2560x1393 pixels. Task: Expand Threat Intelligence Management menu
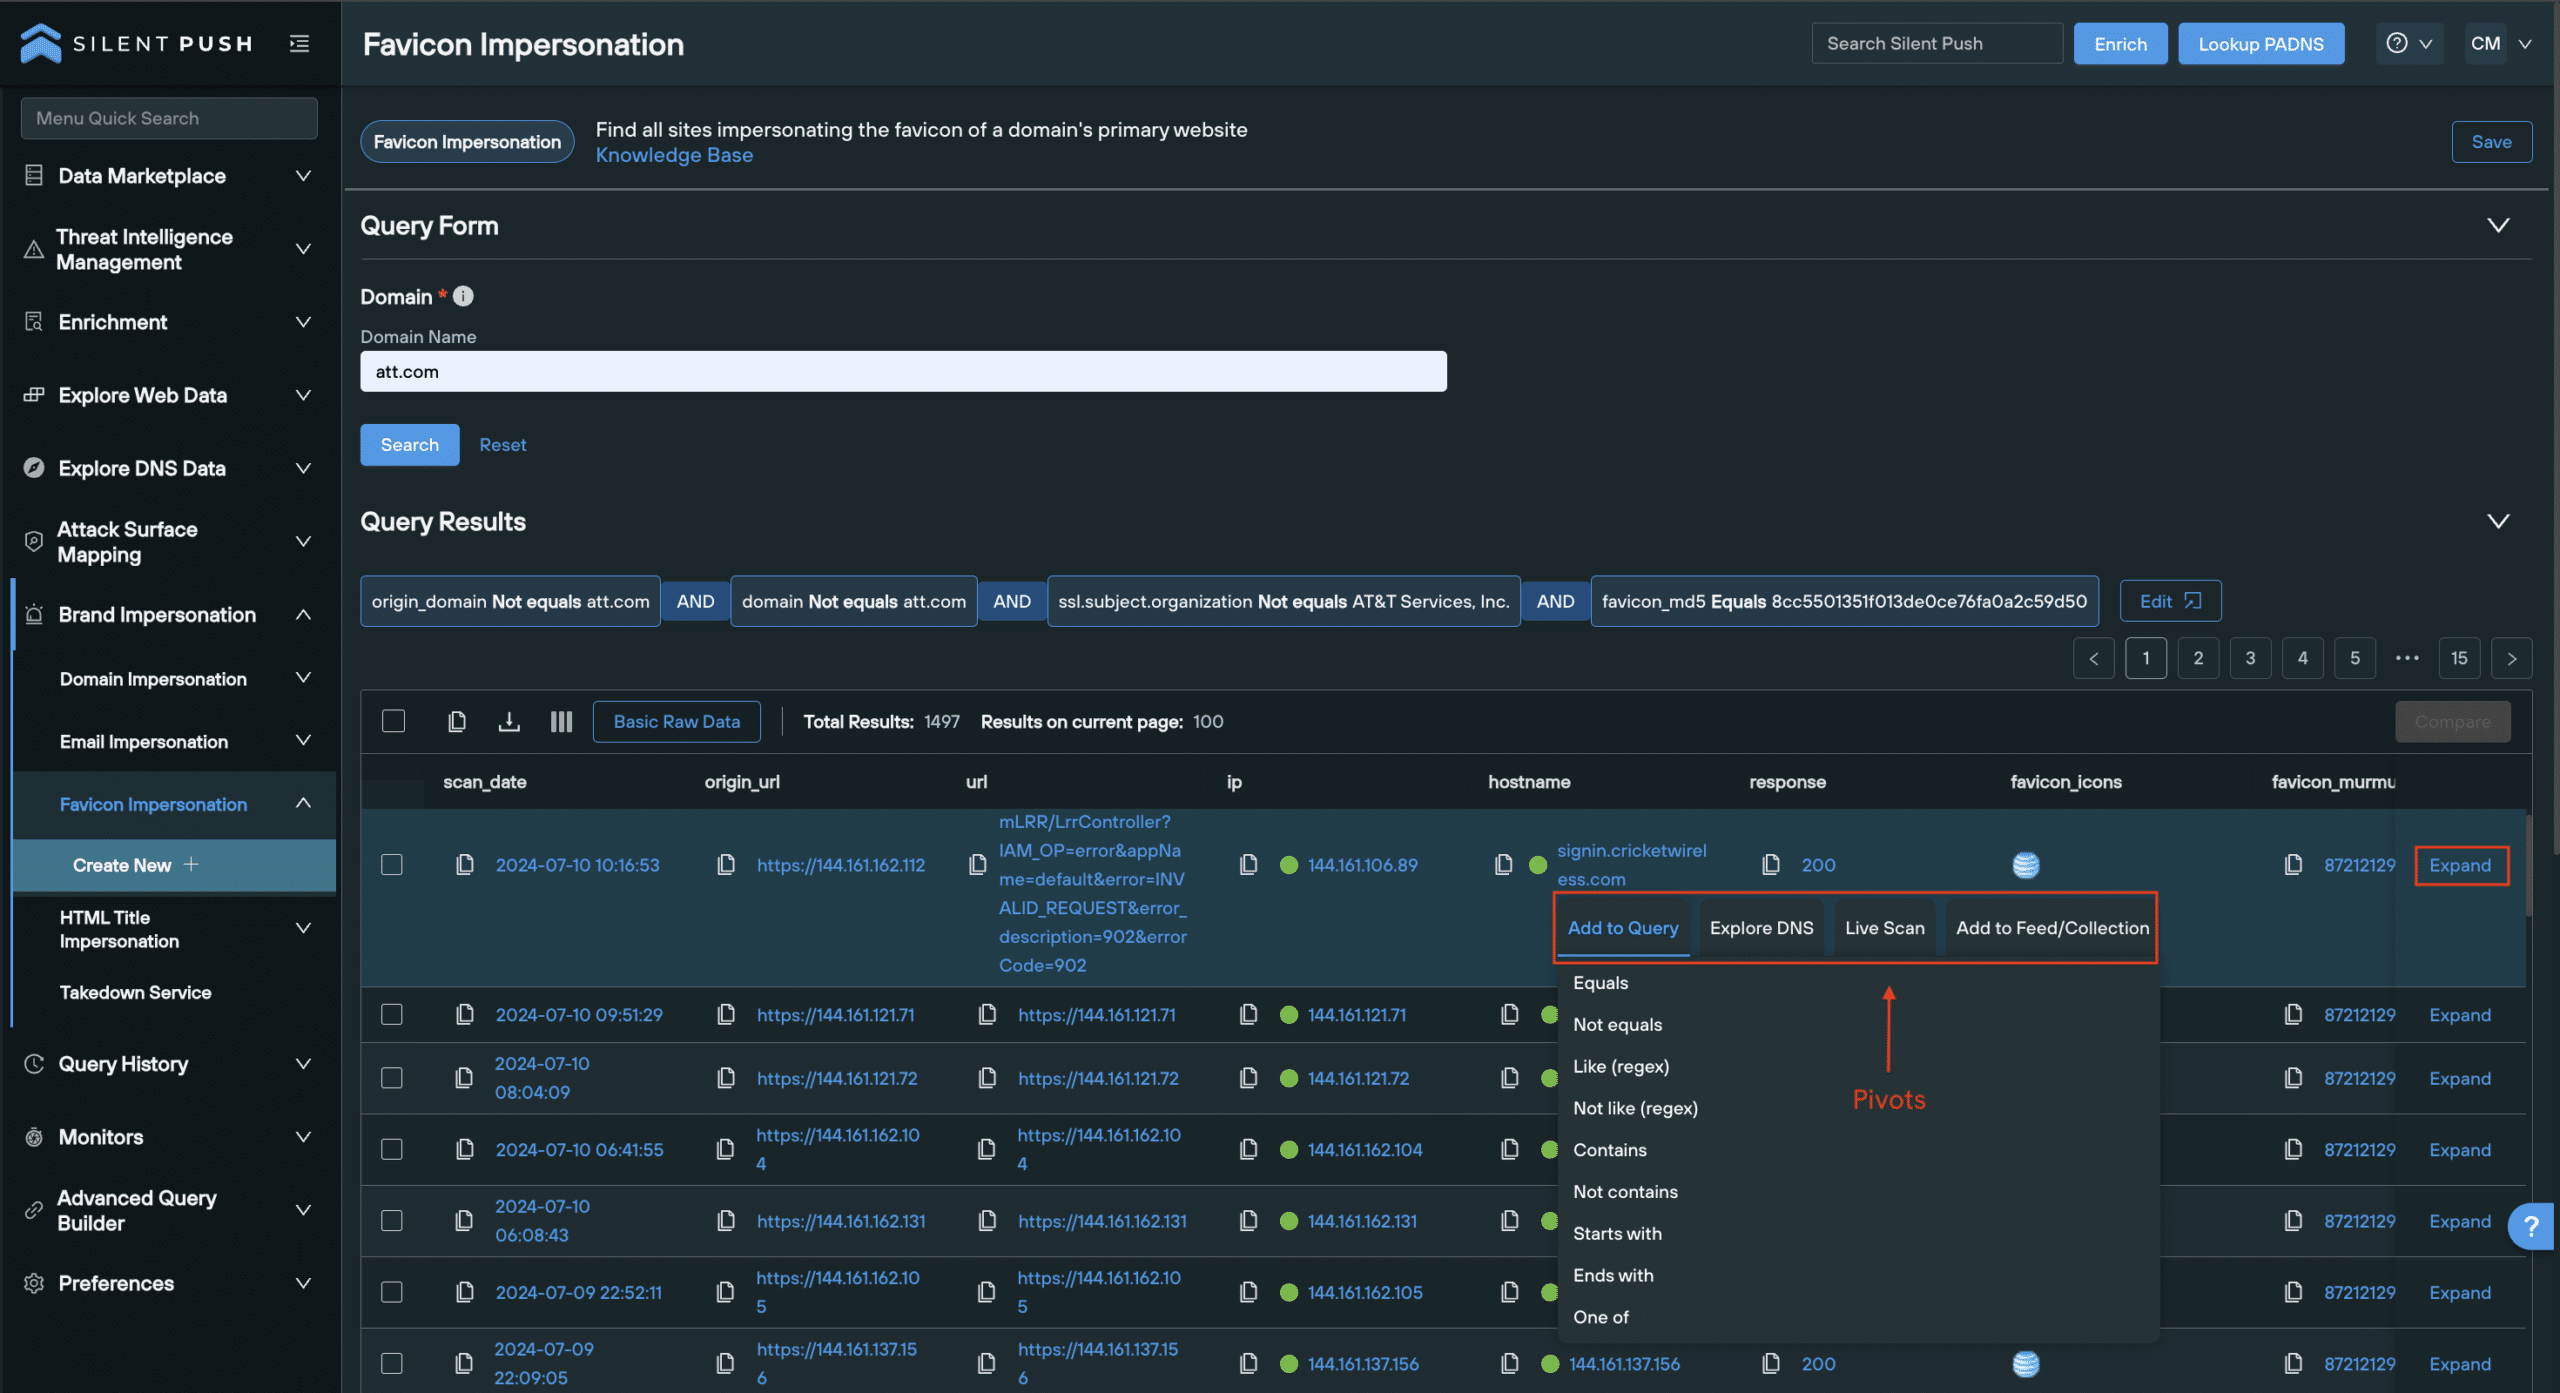pyautogui.click(x=303, y=248)
